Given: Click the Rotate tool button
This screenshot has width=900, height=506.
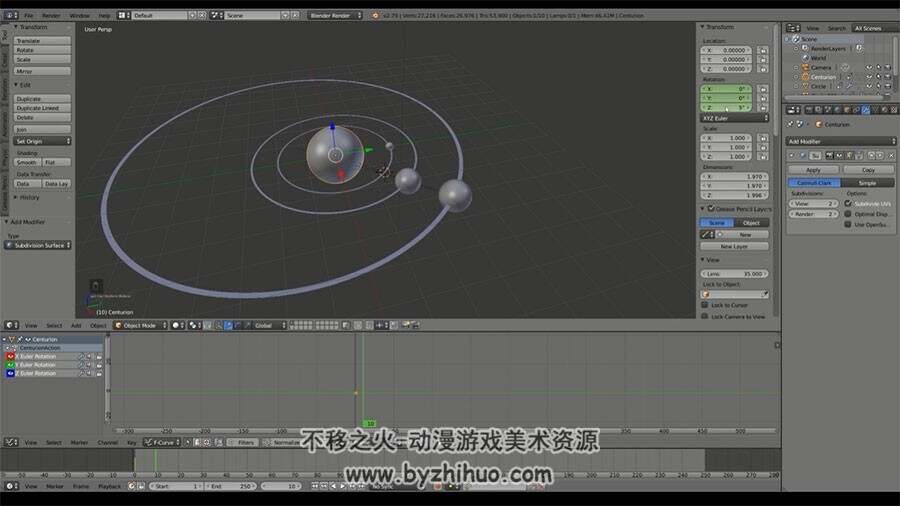Looking at the screenshot, I should [42, 50].
